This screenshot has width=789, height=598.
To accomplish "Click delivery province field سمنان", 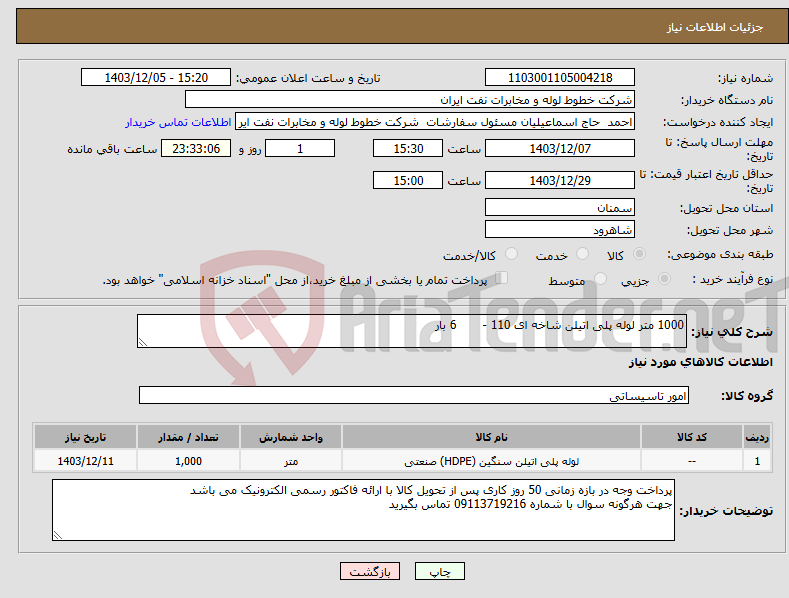I will pyautogui.click(x=560, y=207).
